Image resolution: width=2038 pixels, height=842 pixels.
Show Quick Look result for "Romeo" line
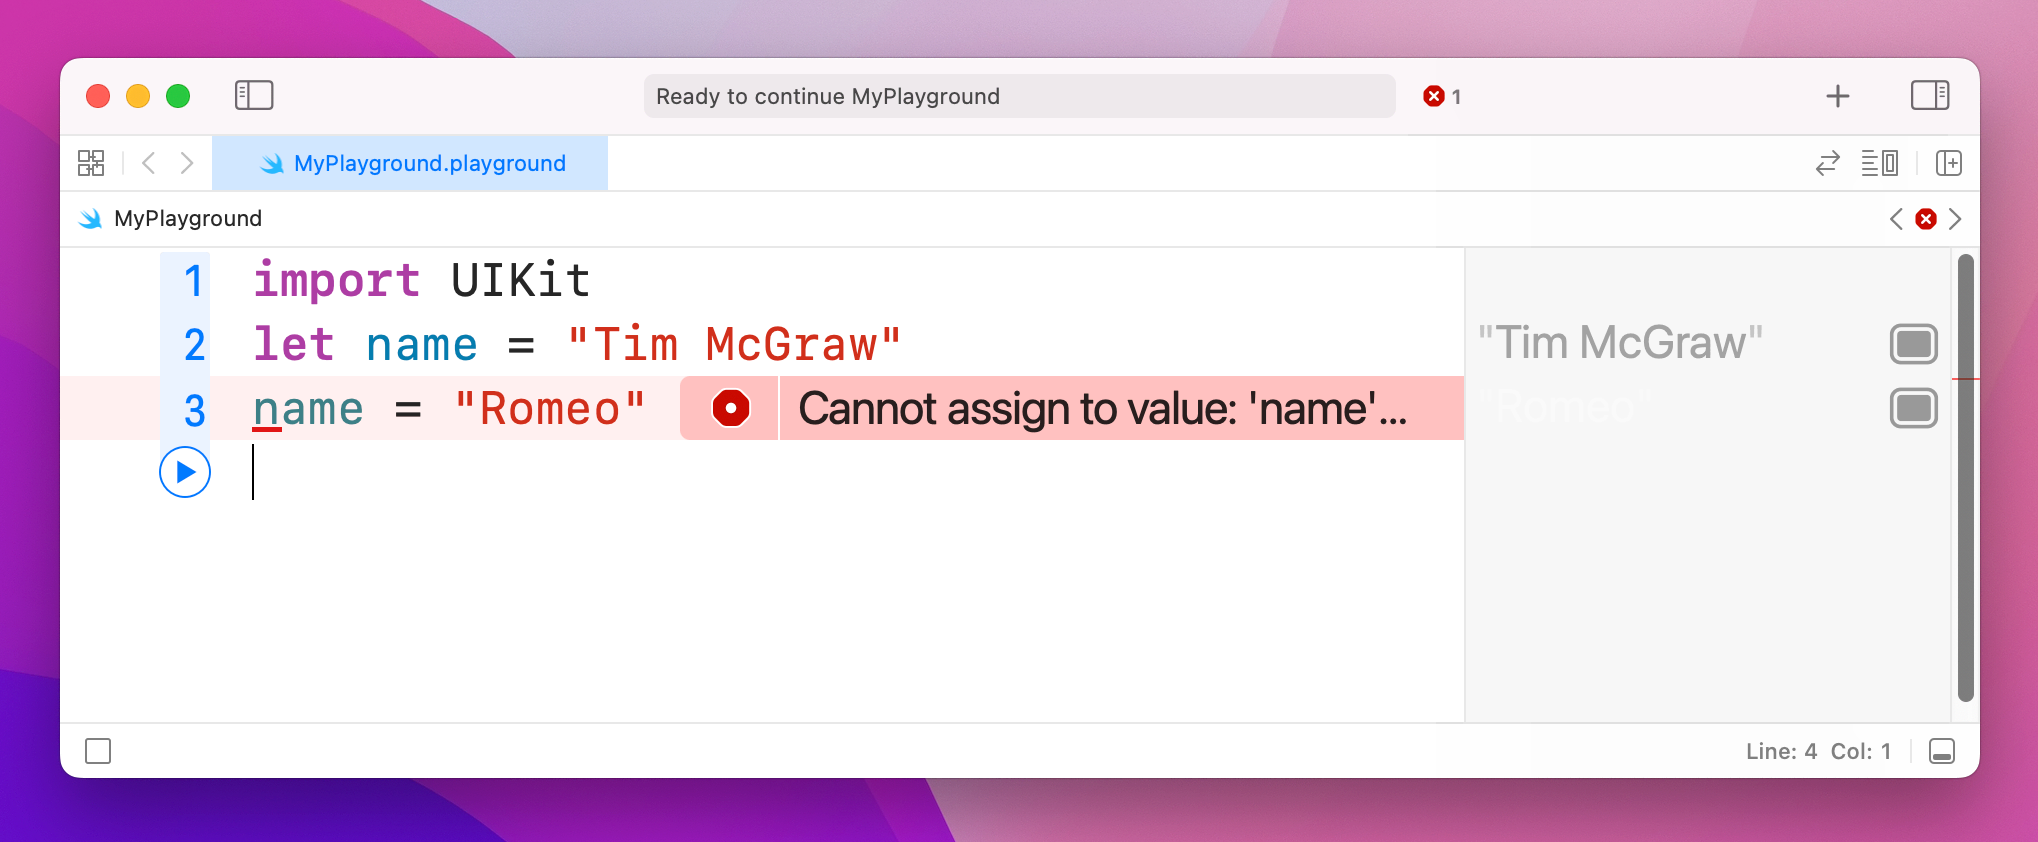[1914, 408]
